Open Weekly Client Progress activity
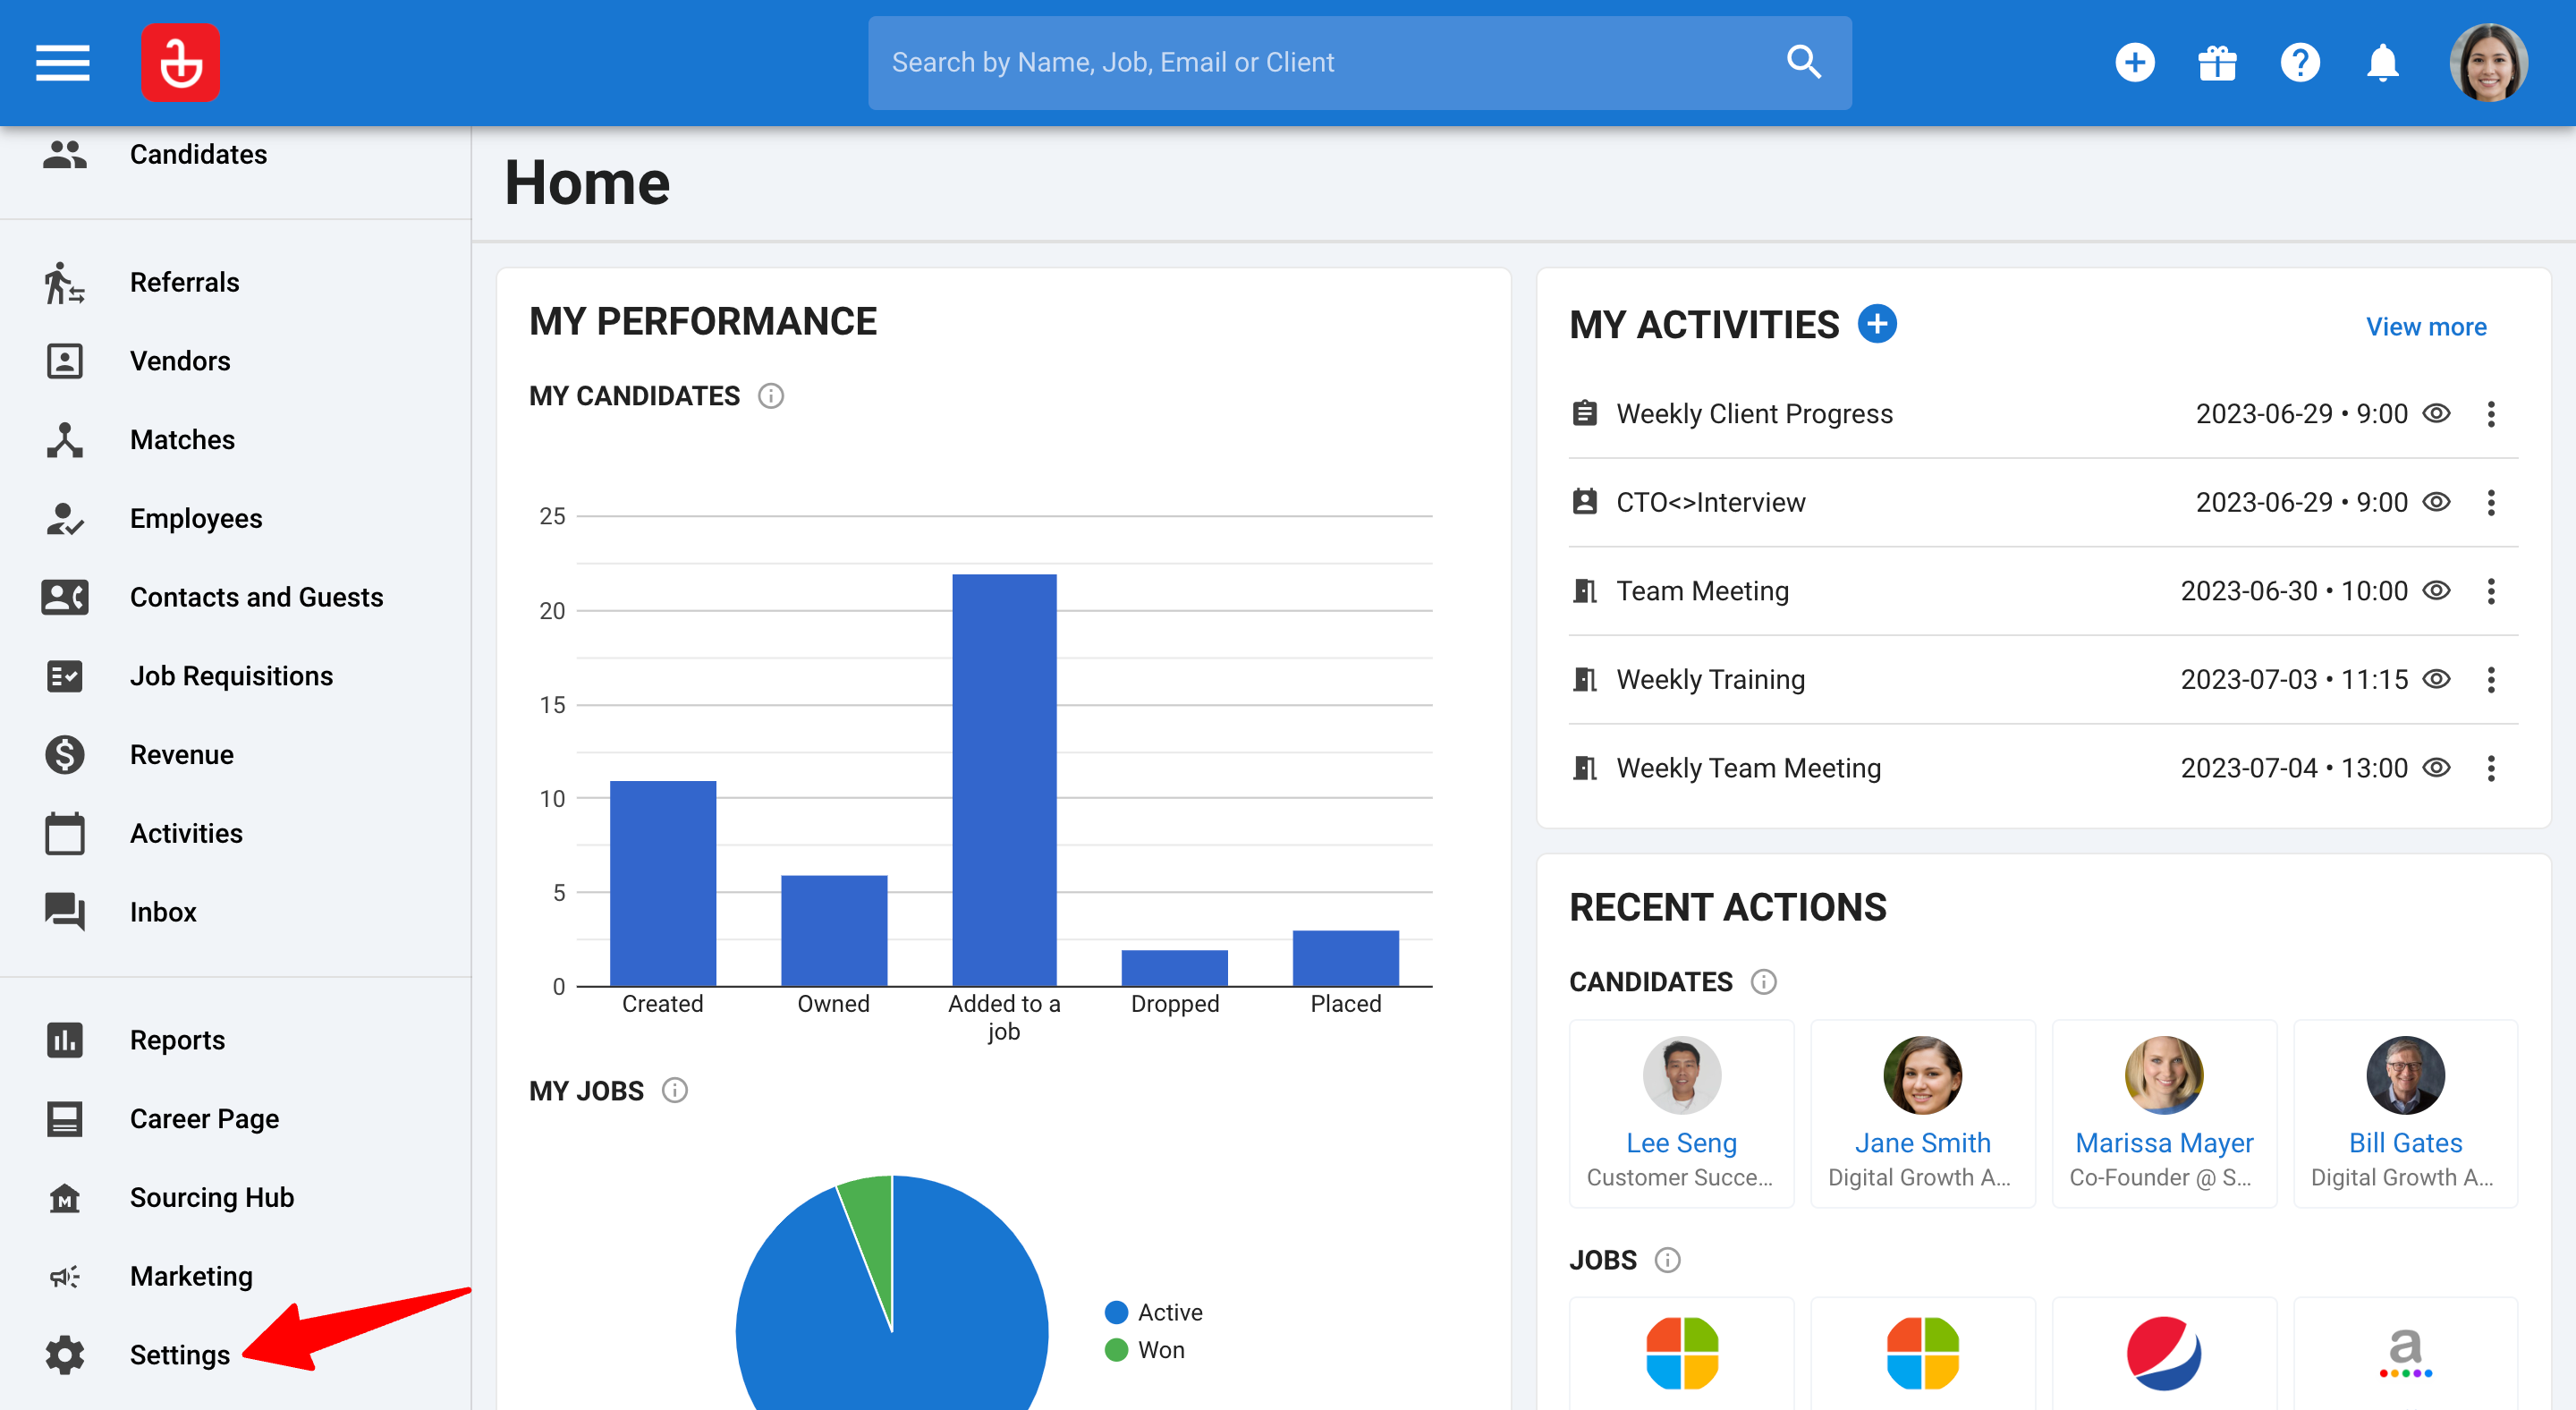The height and width of the screenshot is (1410, 2576). 1754,414
